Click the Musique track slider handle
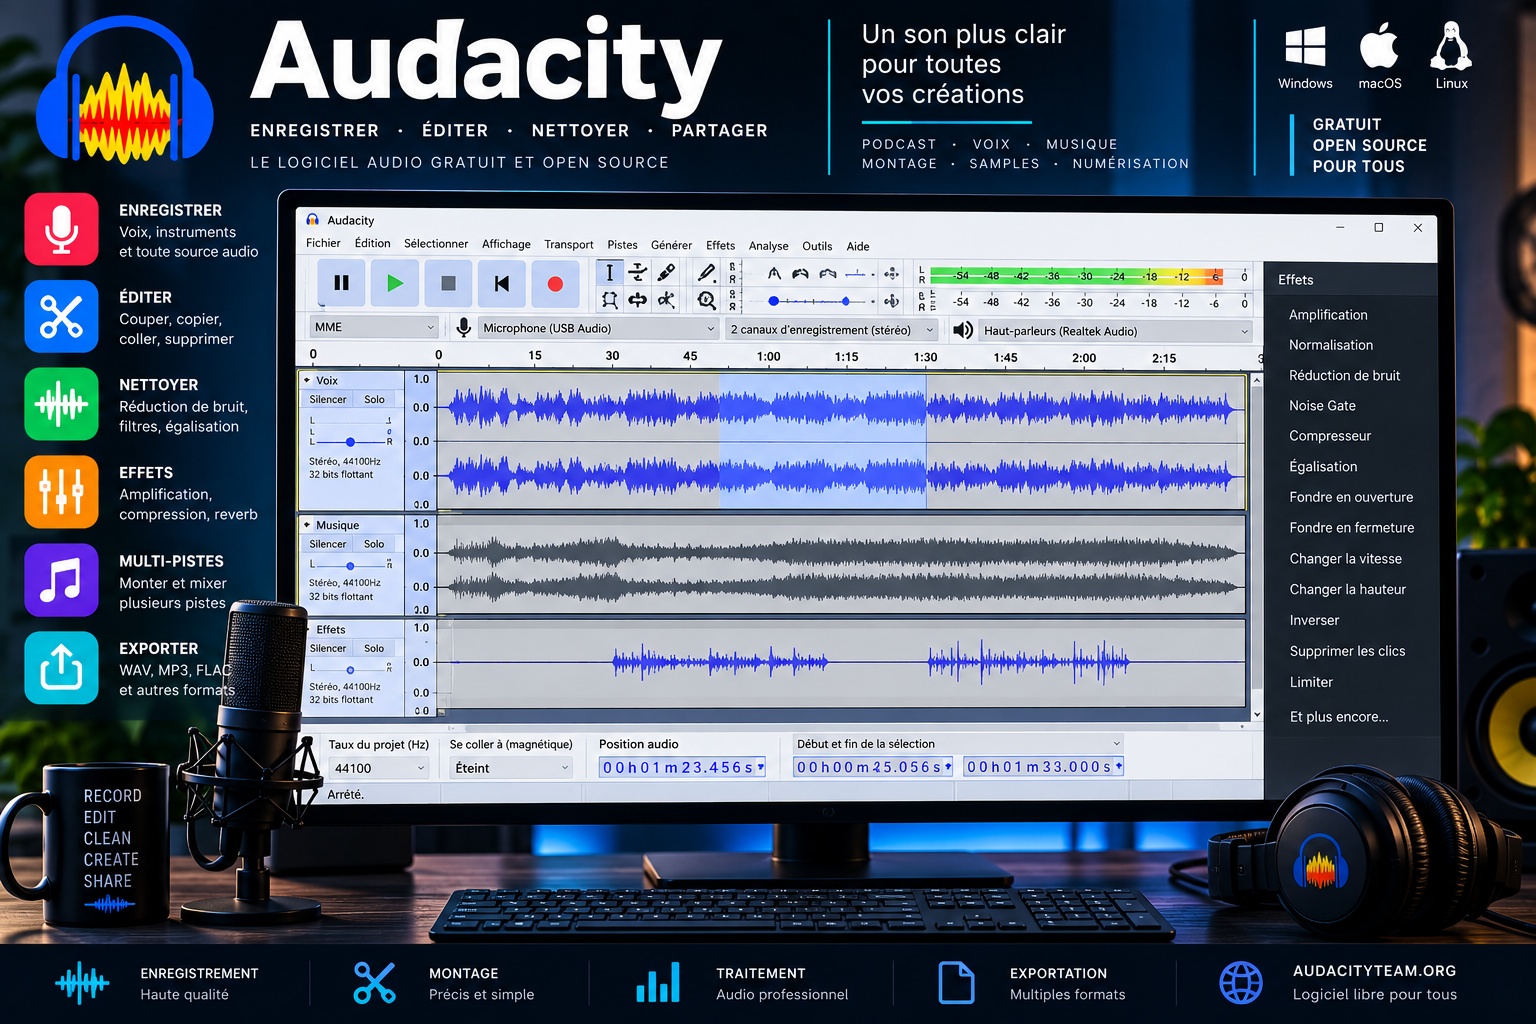This screenshot has height=1024, width=1536. tap(350, 565)
